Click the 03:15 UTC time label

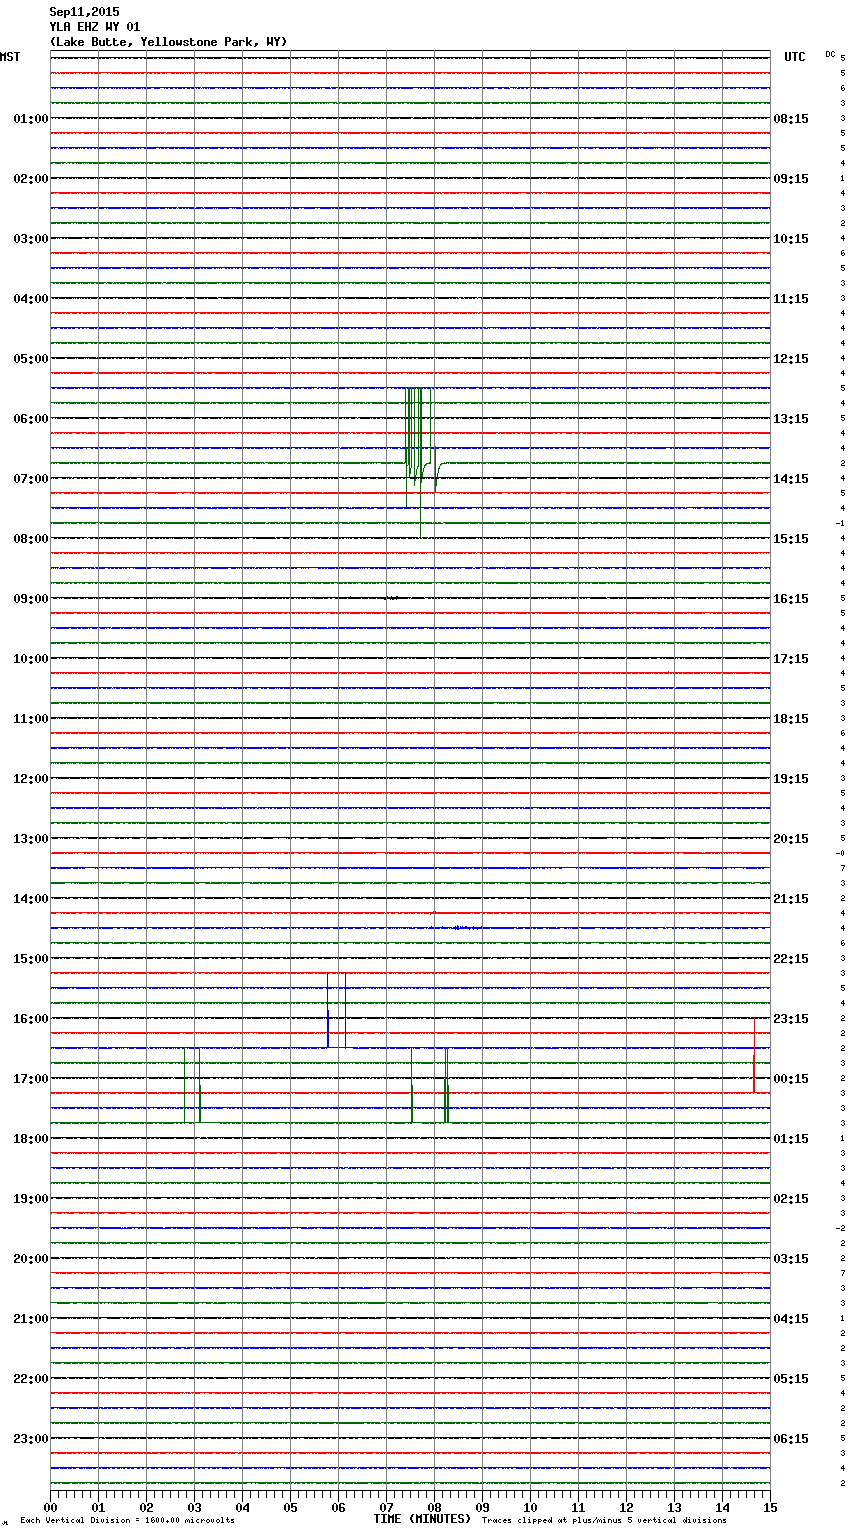tap(791, 1258)
